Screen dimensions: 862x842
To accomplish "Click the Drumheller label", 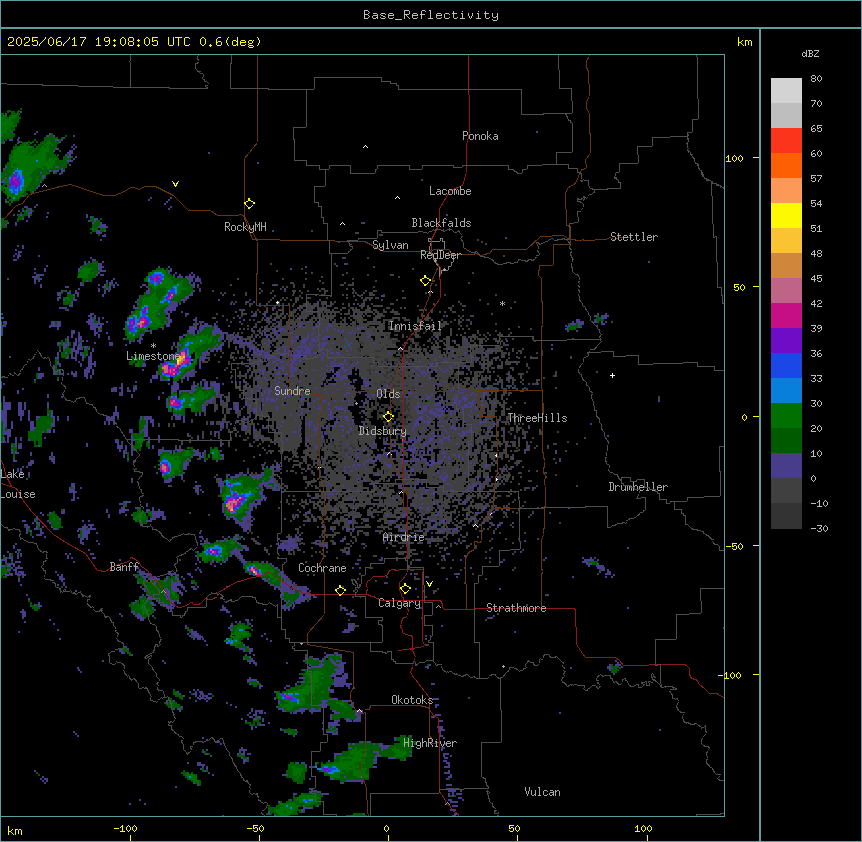I will [638, 487].
